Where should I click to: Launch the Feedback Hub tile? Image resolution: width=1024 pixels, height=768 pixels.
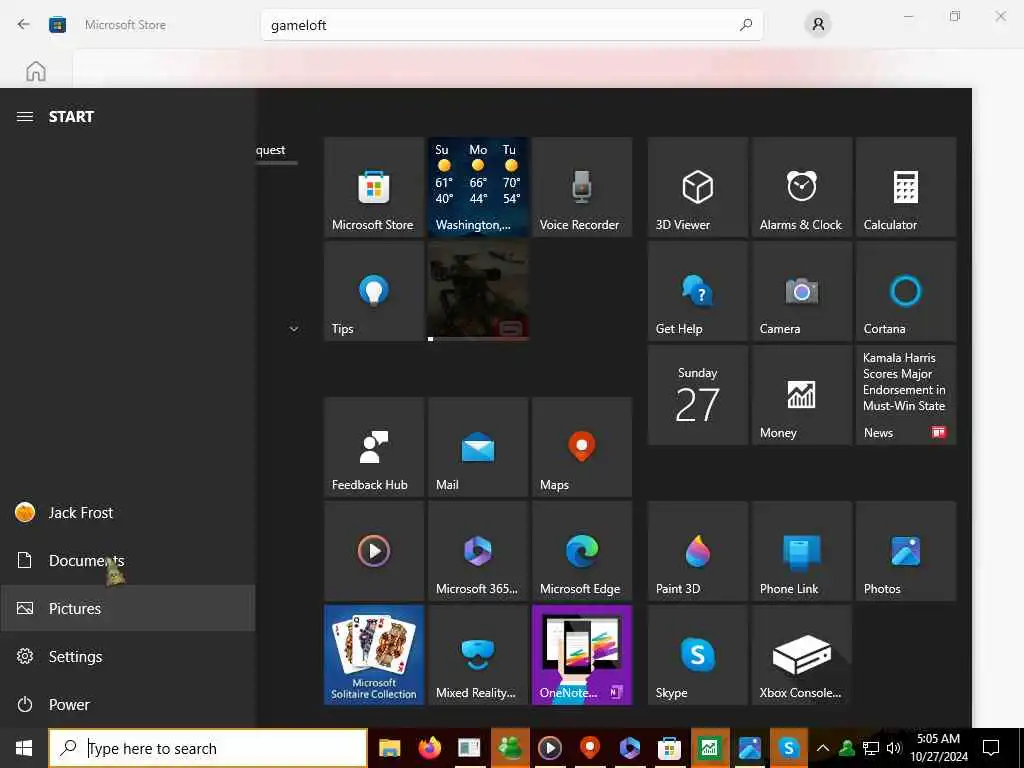[374, 447]
